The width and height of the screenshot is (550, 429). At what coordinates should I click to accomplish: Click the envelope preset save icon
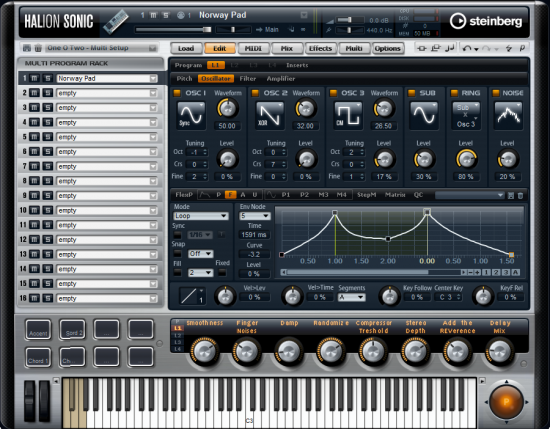[x=511, y=195]
